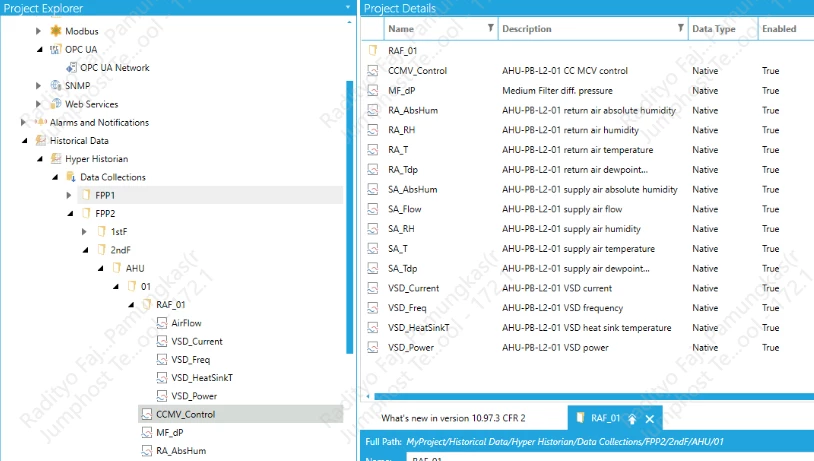
Task: Select the RA_T row name
Action: 398,150
